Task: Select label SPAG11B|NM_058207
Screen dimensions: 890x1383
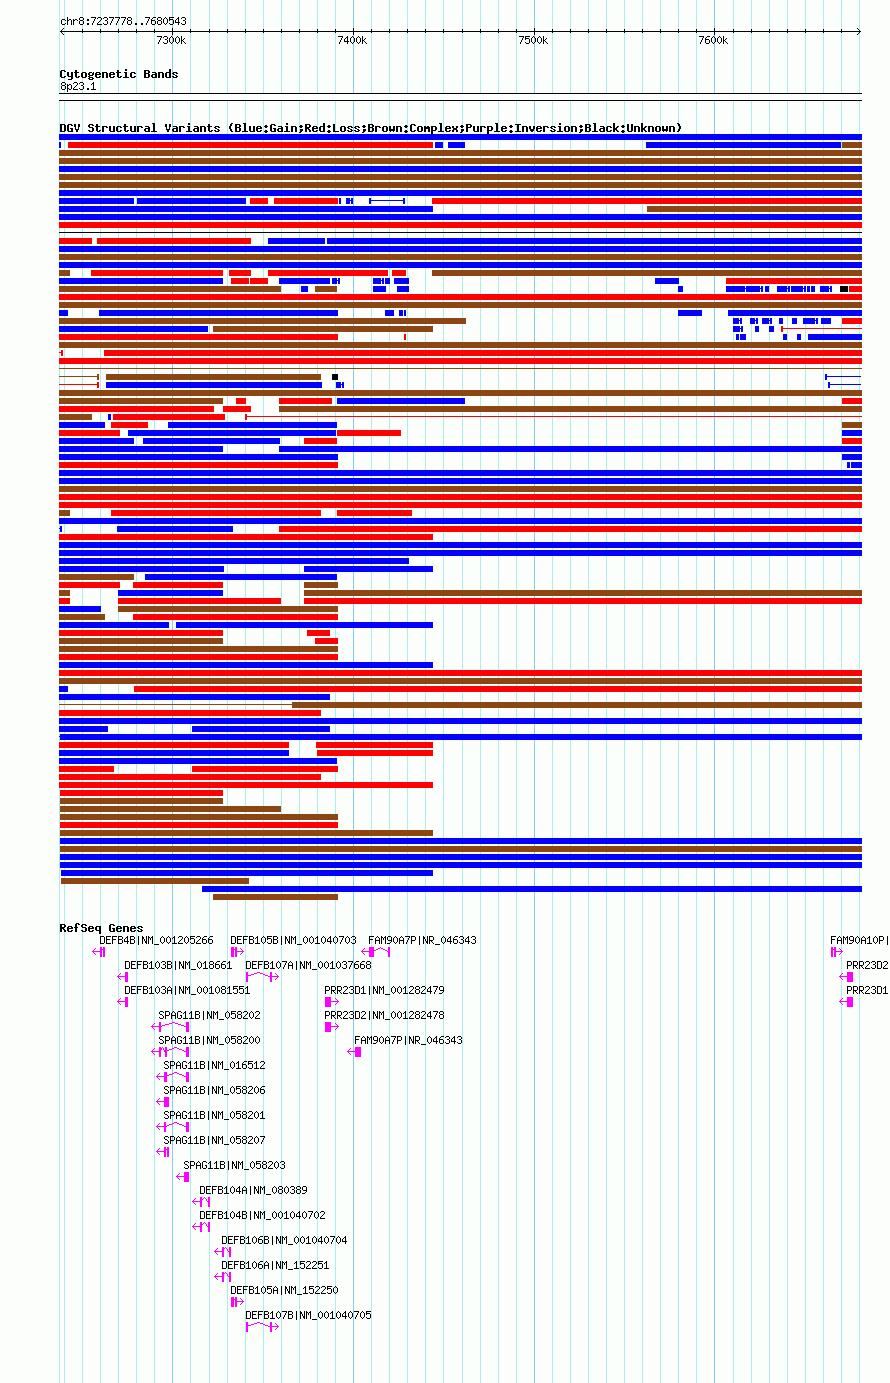Action: coord(214,1140)
